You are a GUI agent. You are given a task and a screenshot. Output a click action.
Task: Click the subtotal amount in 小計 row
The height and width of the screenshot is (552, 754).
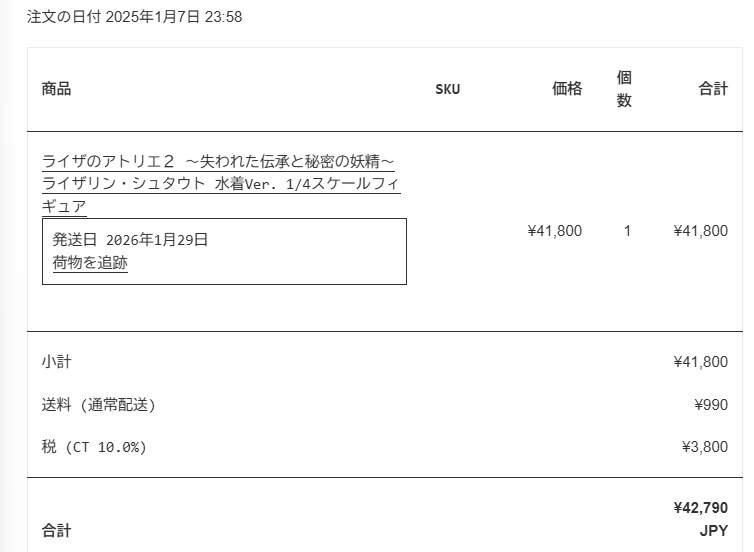[x=700, y=361]
